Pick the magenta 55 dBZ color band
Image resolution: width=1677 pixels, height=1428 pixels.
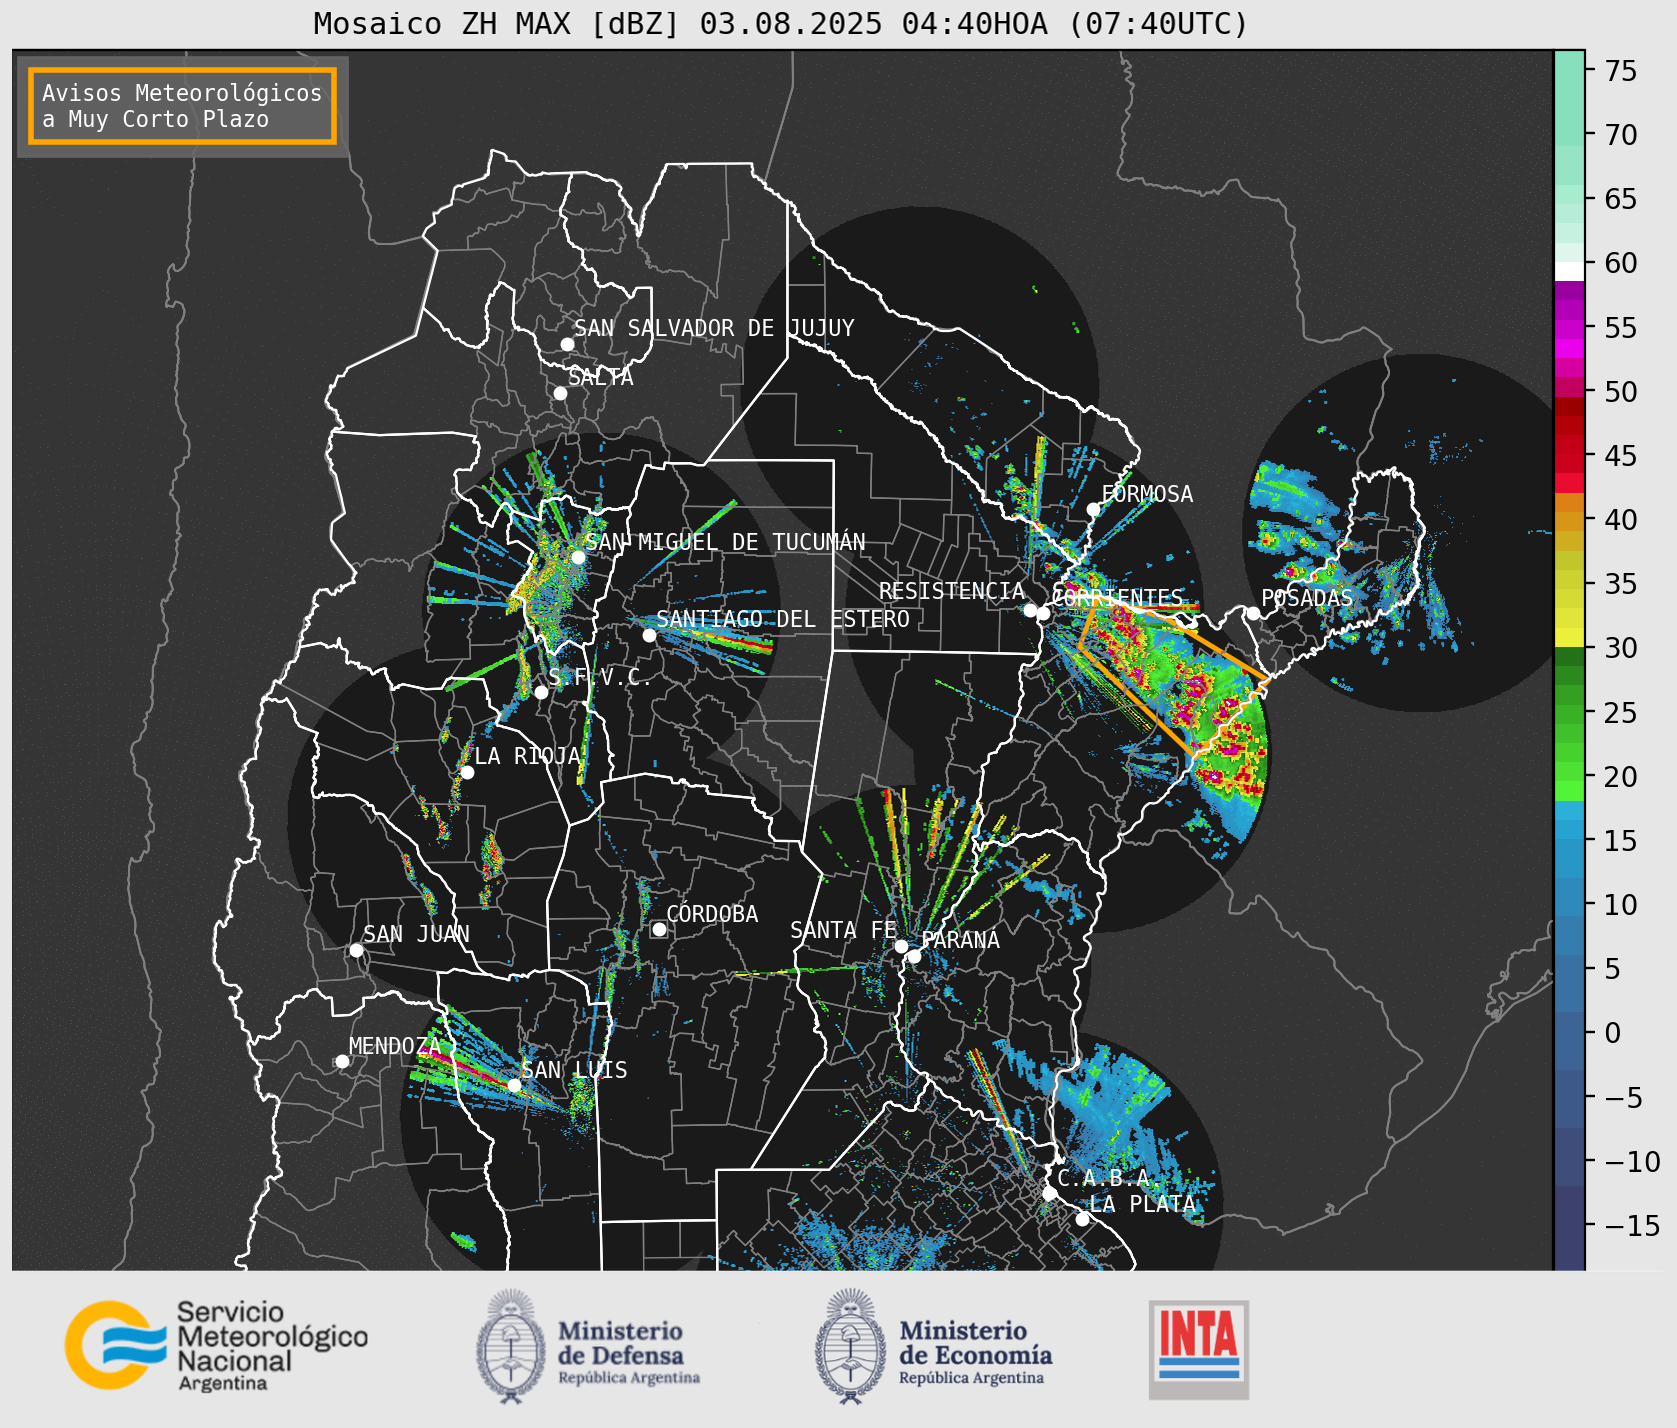(1569, 329)
